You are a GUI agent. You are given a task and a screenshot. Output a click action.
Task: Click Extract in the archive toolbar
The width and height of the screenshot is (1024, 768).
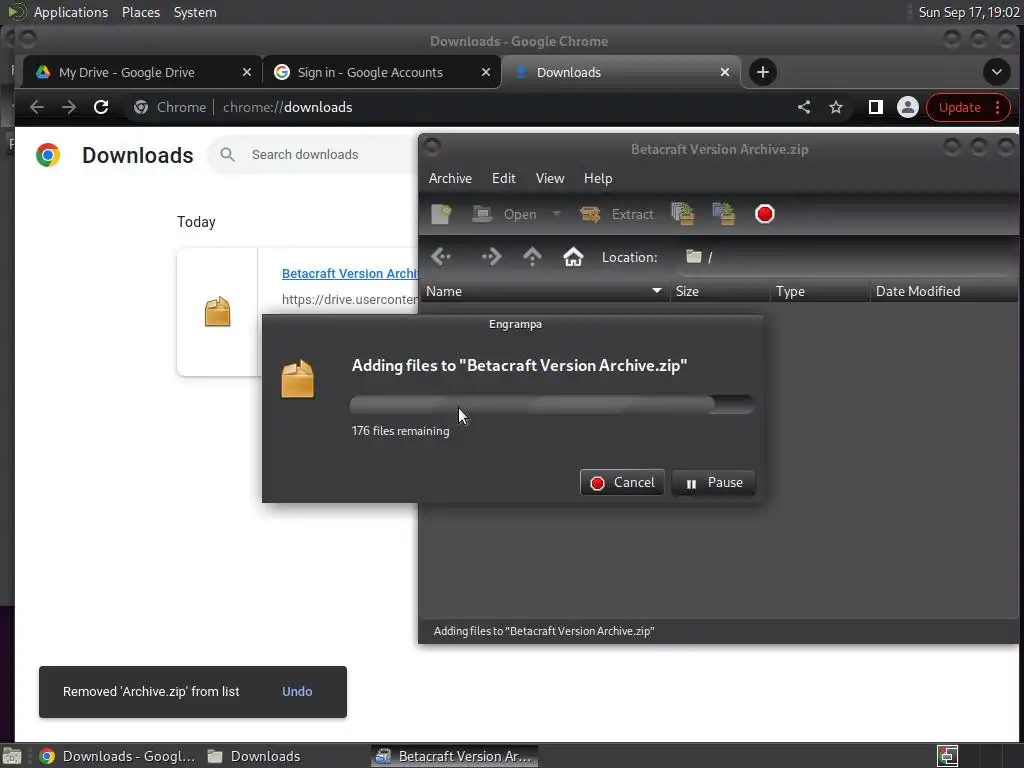click(617, 214)
